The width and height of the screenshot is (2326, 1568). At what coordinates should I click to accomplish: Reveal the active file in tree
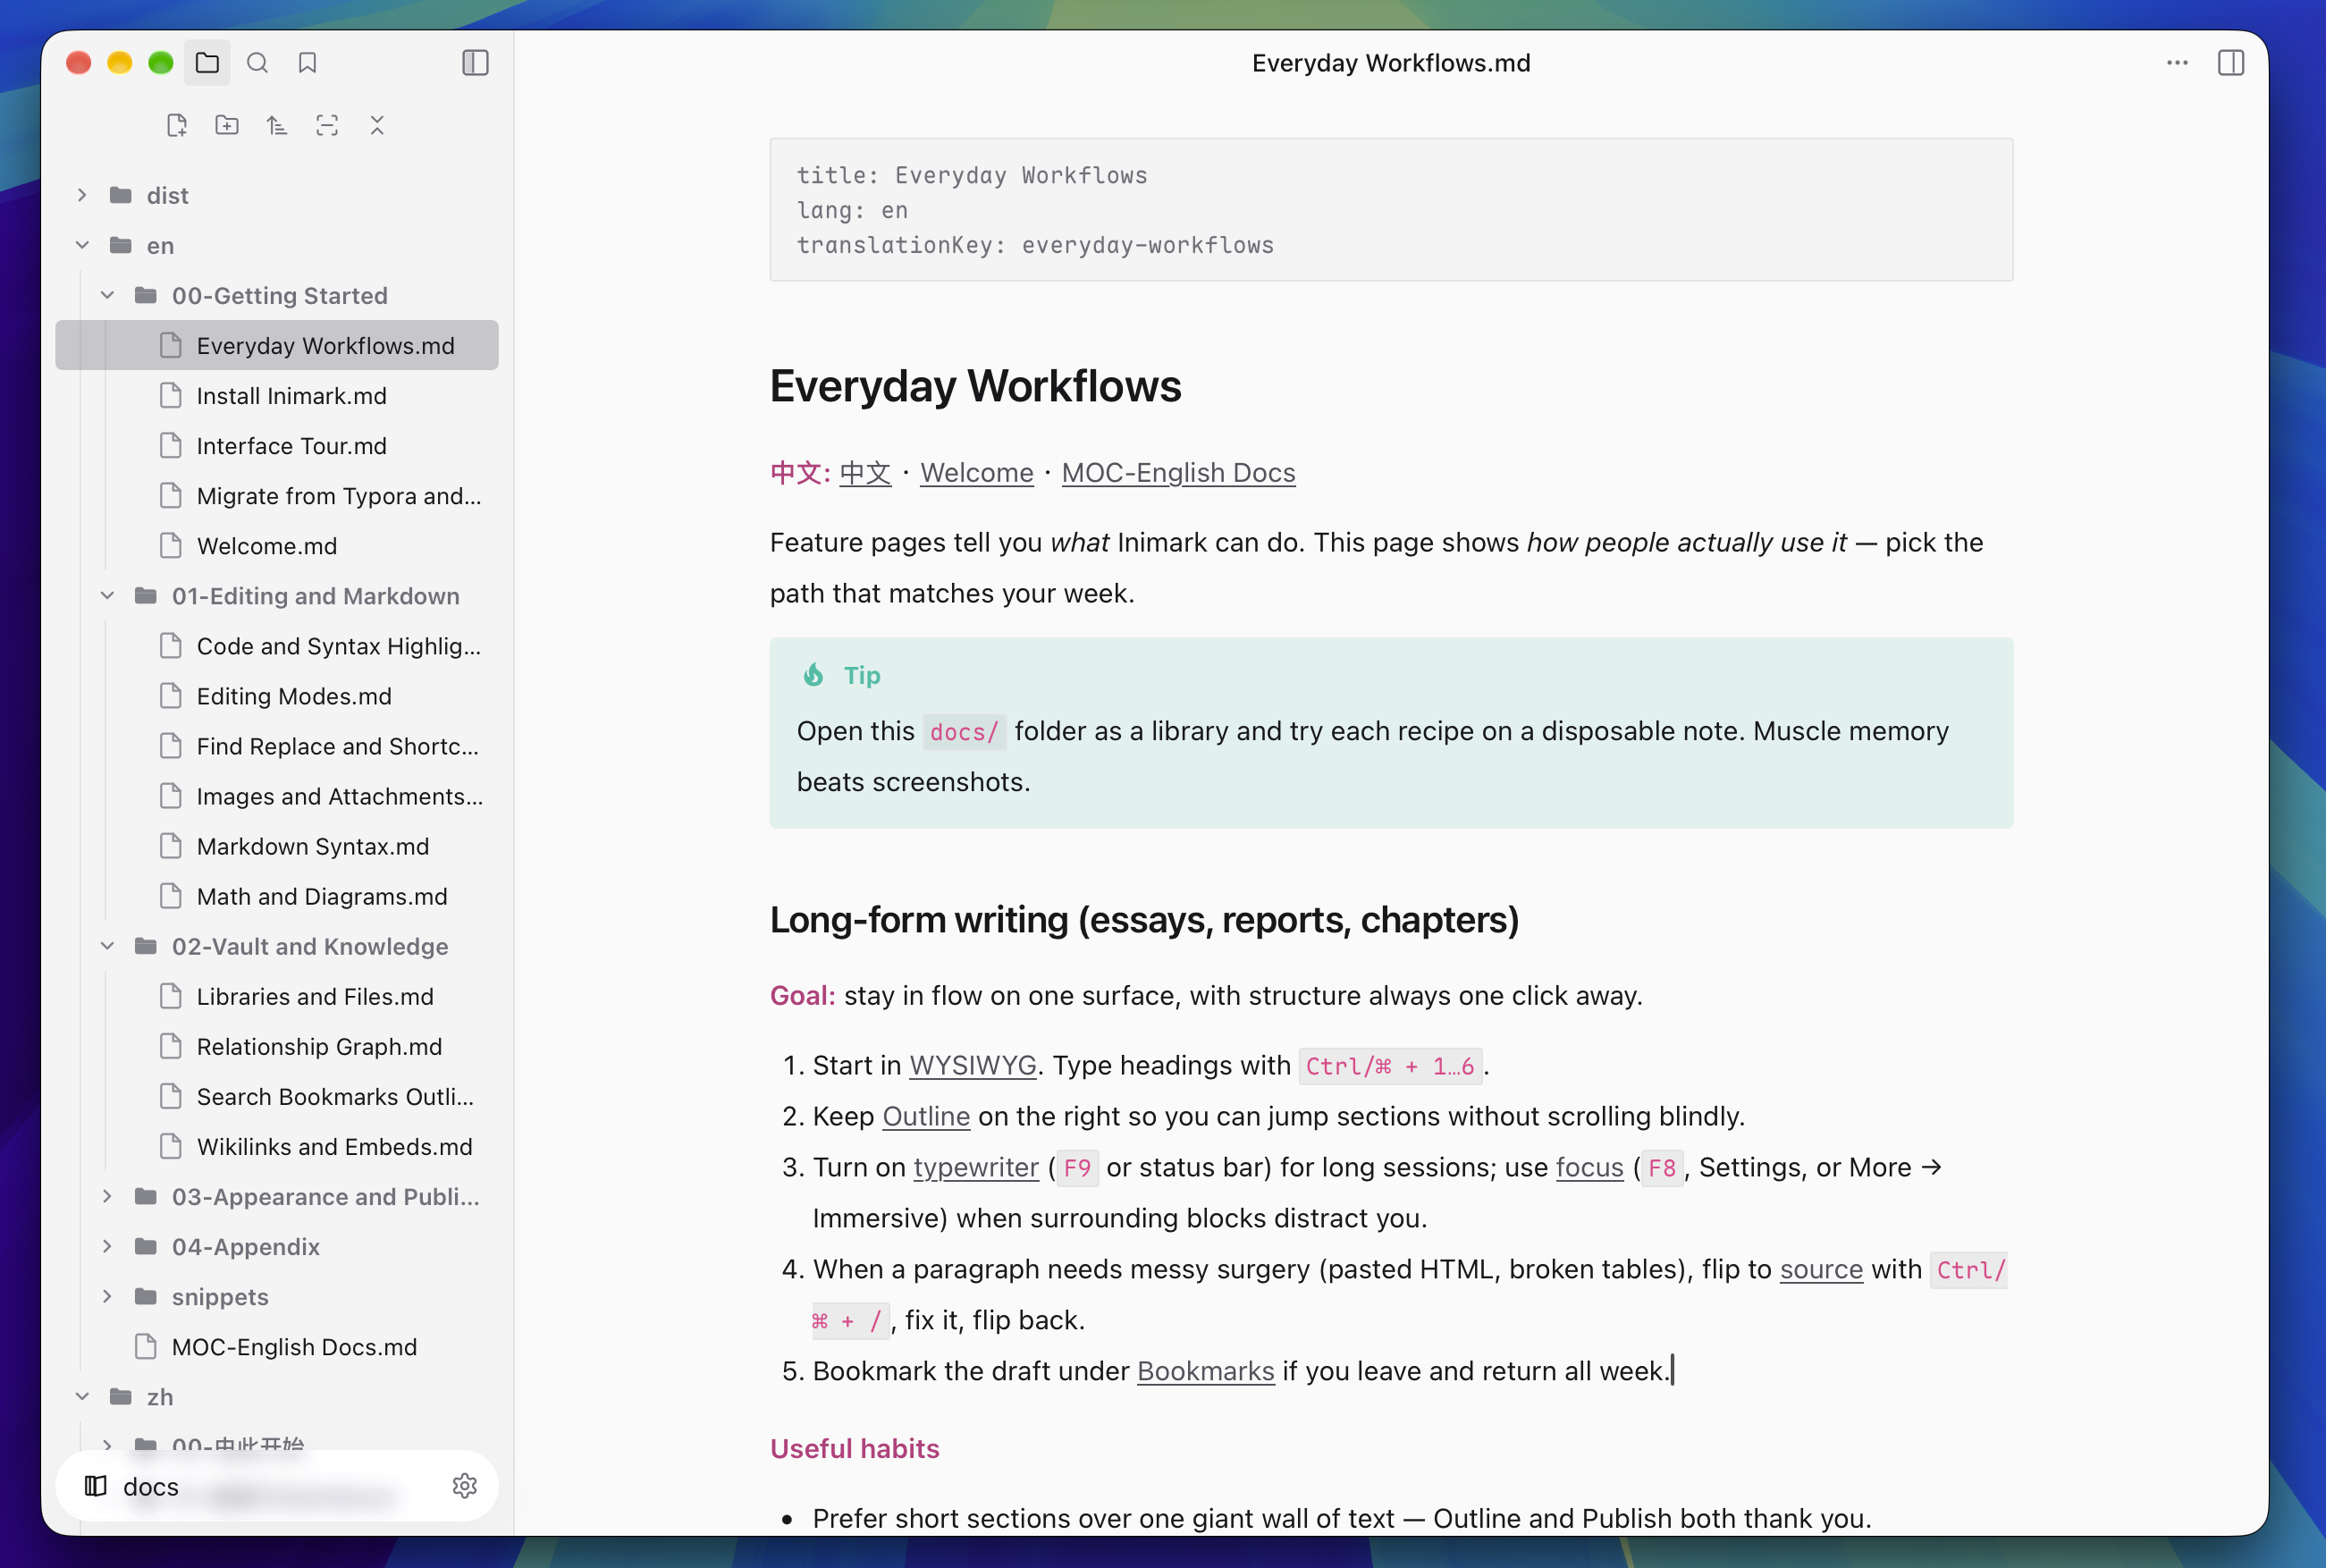[x=327, y=125]
